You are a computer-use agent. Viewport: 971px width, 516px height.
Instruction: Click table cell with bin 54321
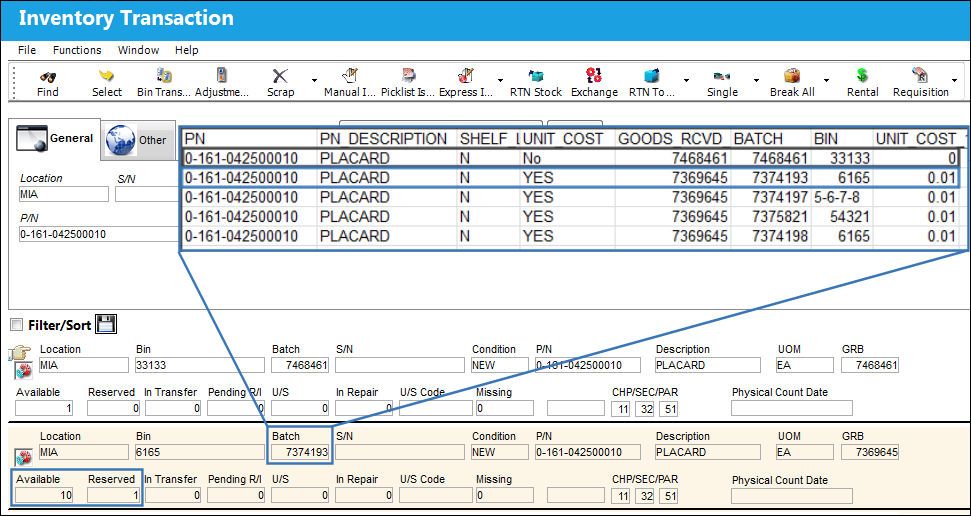842,217
